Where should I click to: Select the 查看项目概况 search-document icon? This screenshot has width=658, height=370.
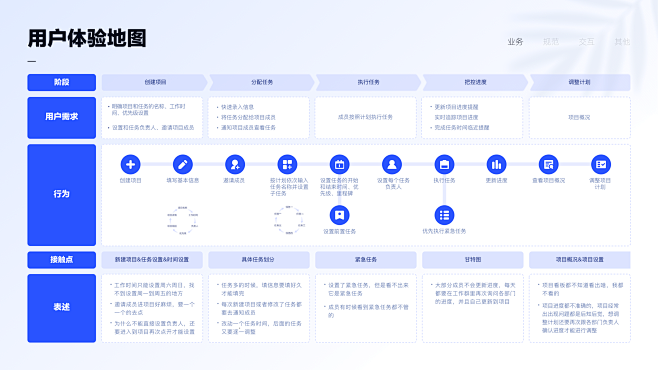coord(548,164)
